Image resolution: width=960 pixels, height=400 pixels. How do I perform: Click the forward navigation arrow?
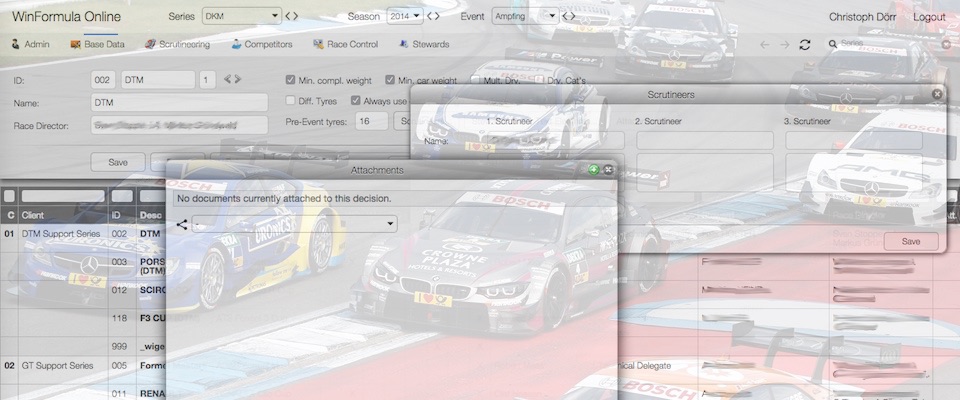[x=784, y=44]
